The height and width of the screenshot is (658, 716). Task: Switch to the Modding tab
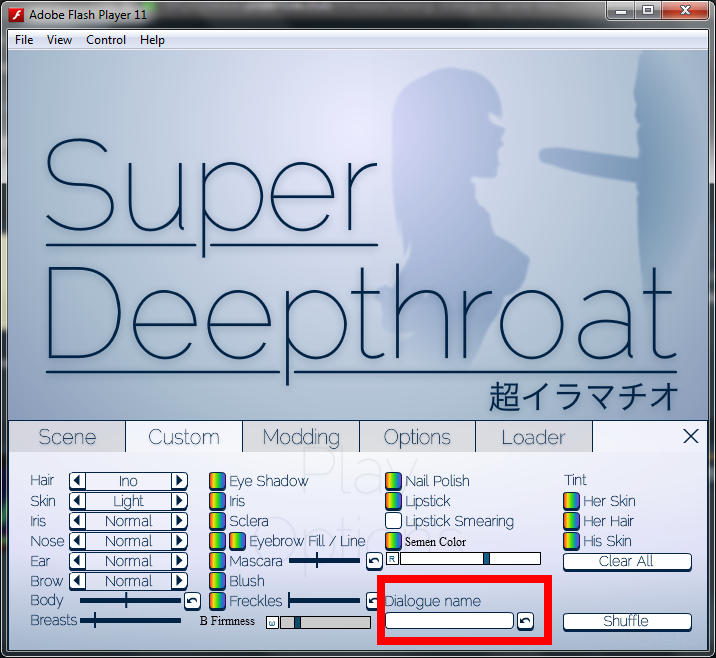tap(301, 437)
